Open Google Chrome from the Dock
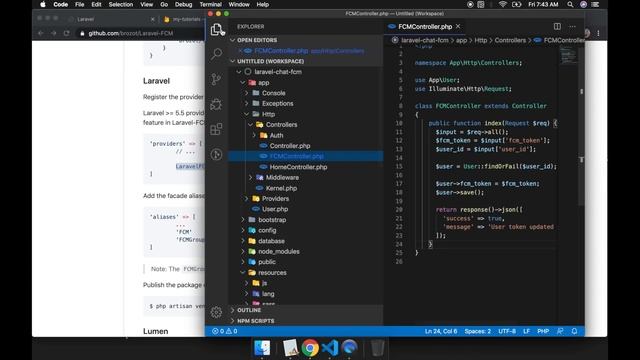The image size is (640, 360). (x=310, y=348)
